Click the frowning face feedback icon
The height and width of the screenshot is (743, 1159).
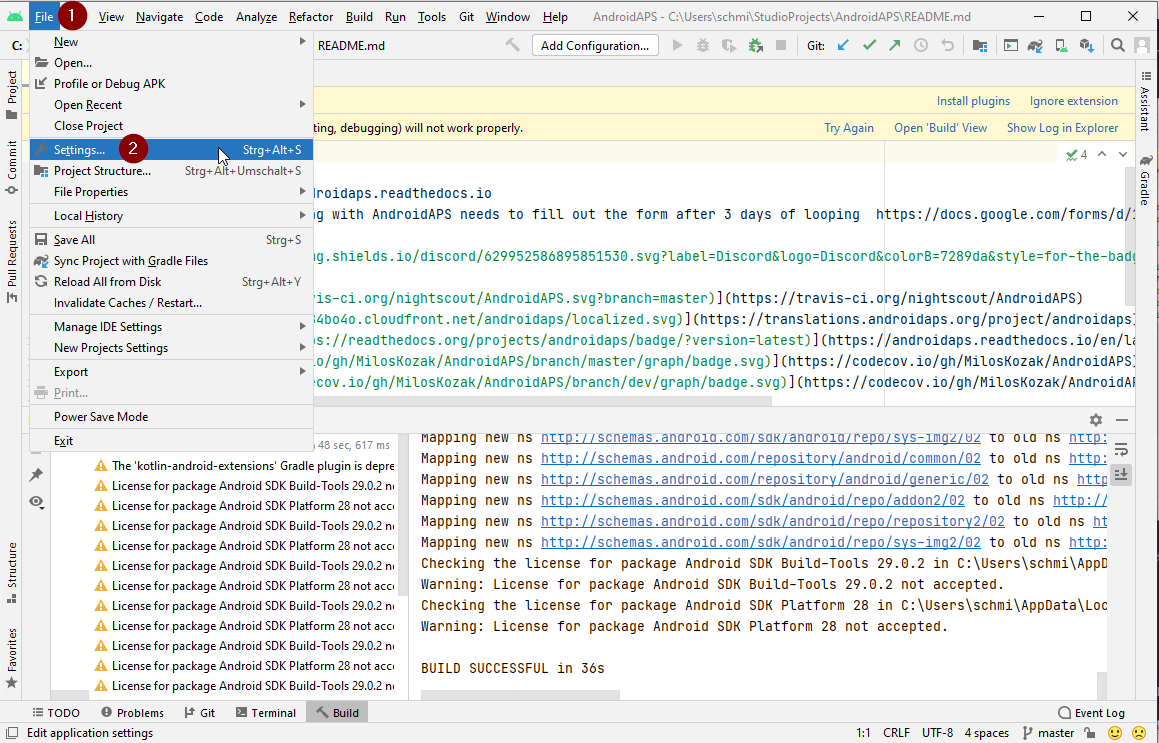(x=1139, y=733)
